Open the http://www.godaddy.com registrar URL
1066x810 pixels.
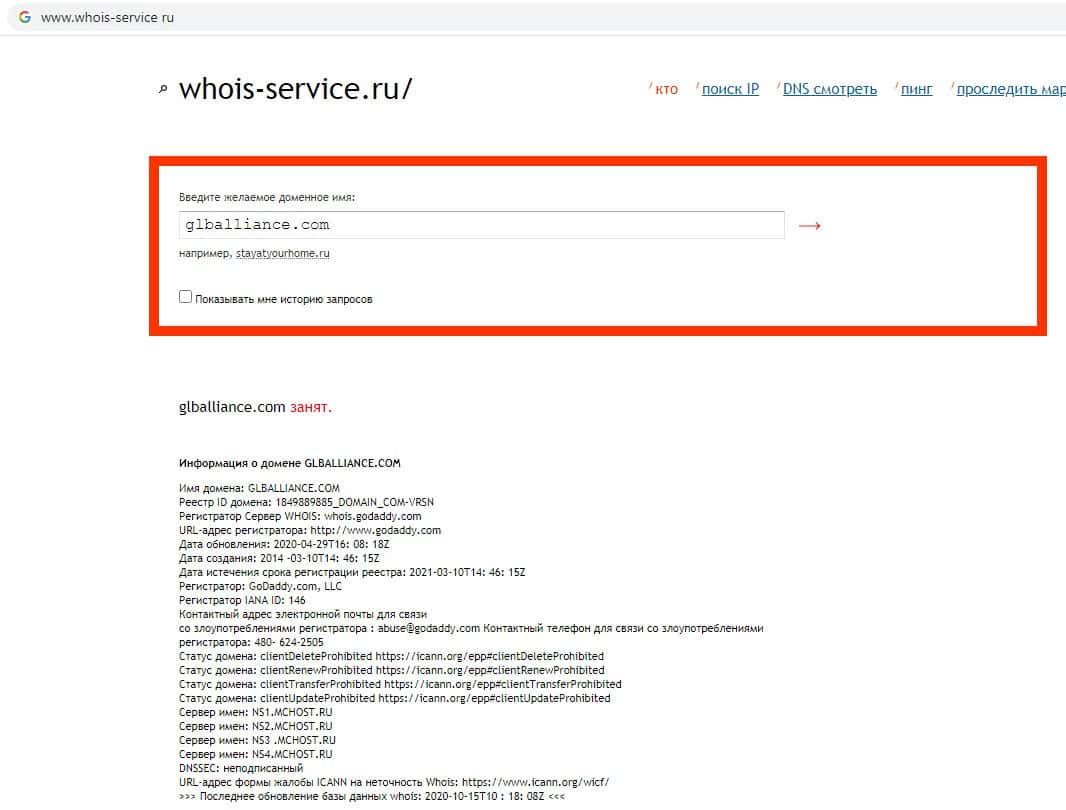tap(375, 530)
